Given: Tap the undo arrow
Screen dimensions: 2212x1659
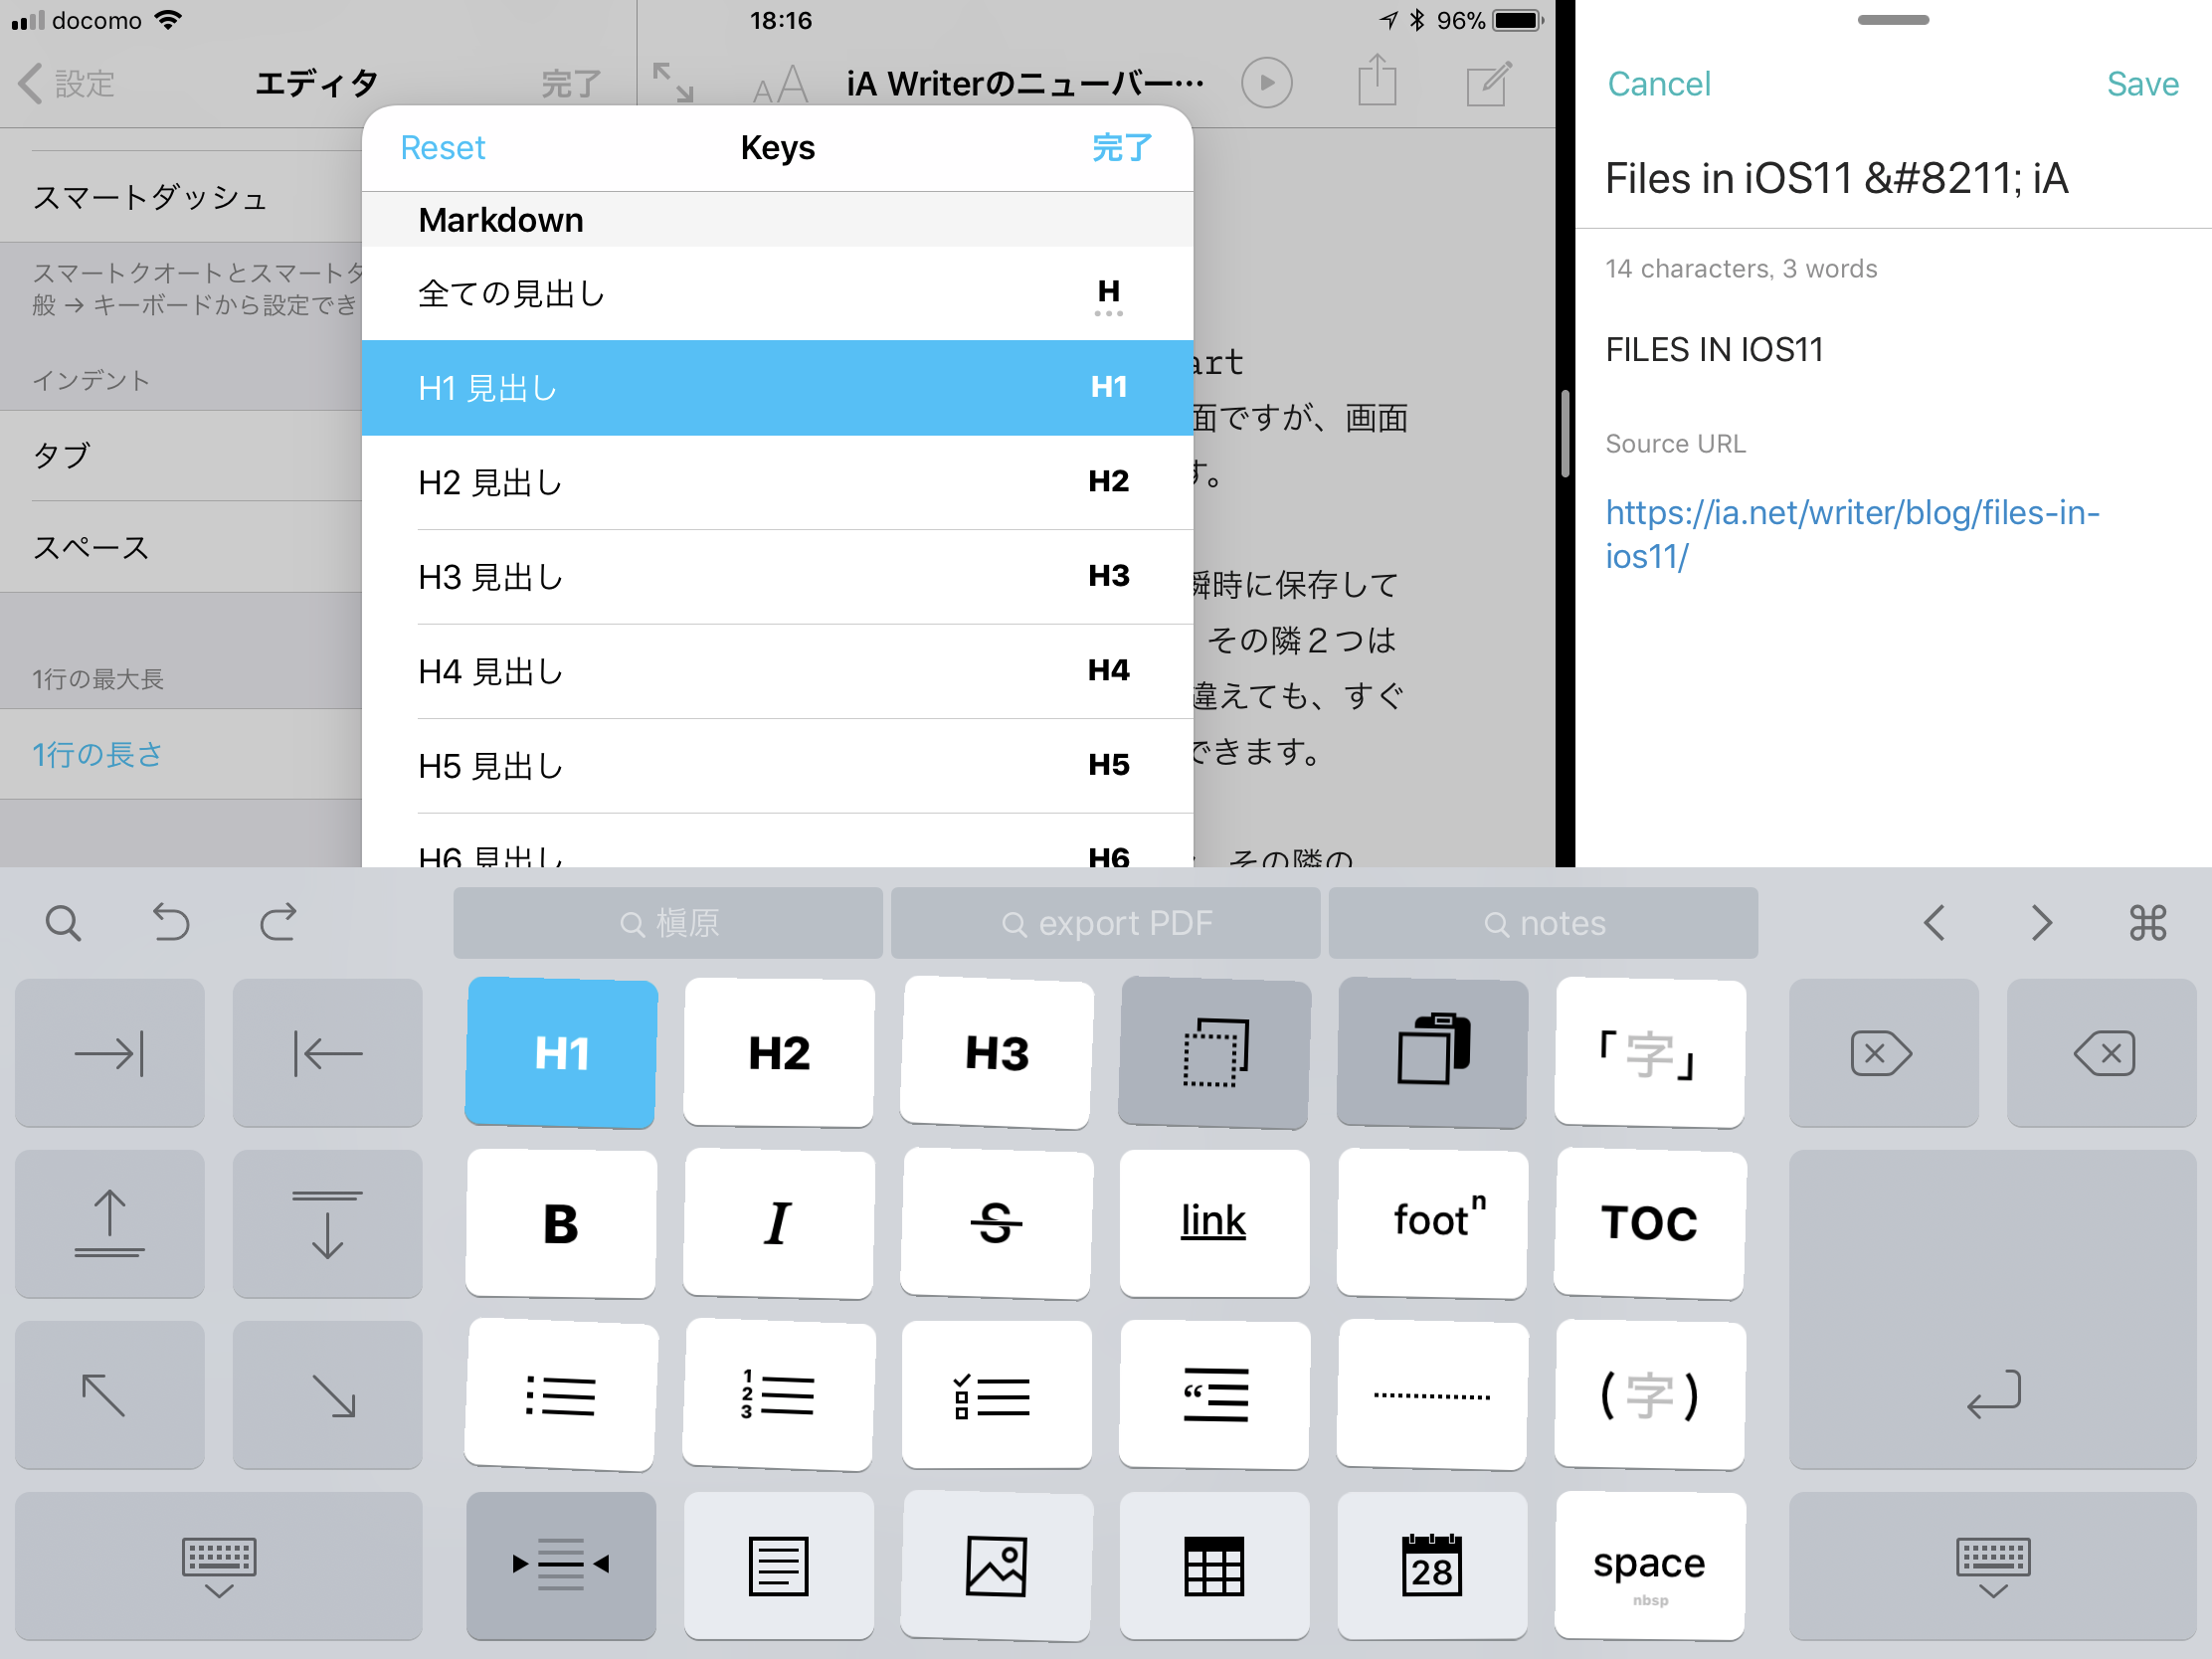Looking at the screenshot, I should (171, 923).
